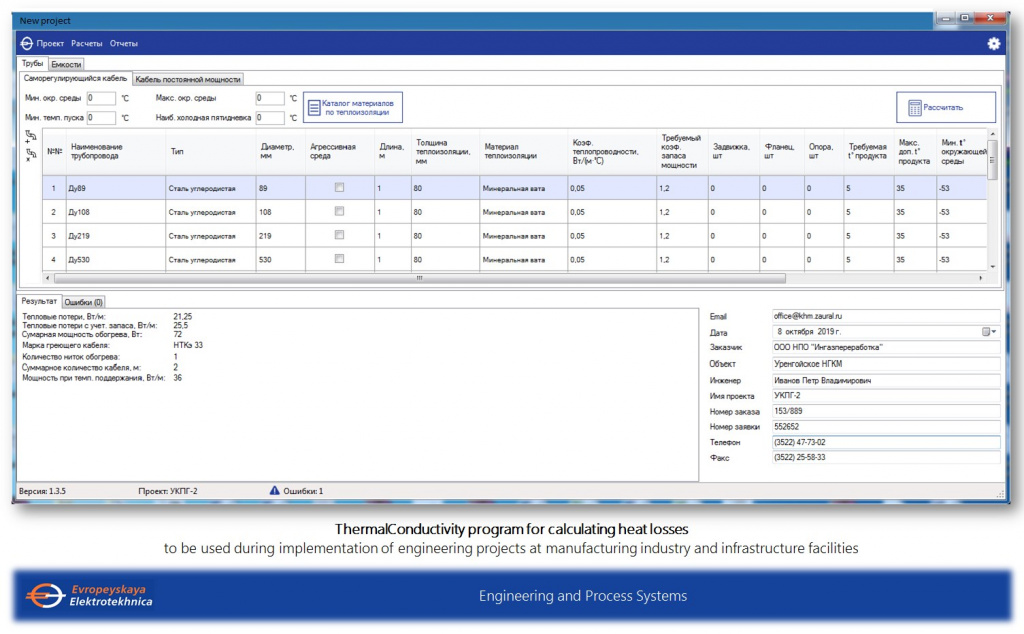This screenshot has height=634, width=1024.
Task: Toggle Агрессивная среда checkbox for Ду89
Action: [x=339, y=187]
